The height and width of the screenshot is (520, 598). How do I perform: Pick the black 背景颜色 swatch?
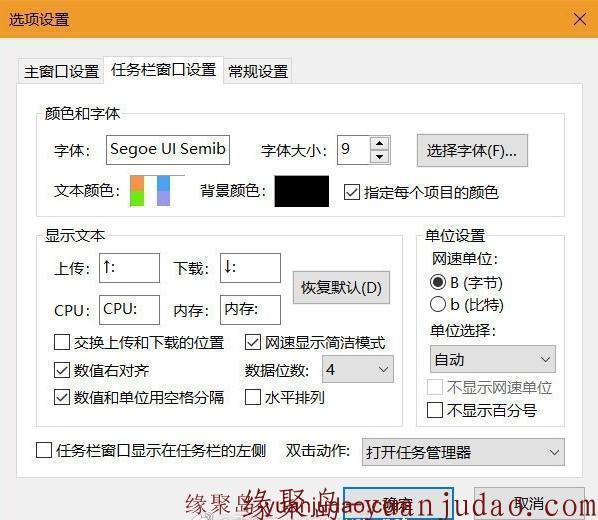click(302, 191)
